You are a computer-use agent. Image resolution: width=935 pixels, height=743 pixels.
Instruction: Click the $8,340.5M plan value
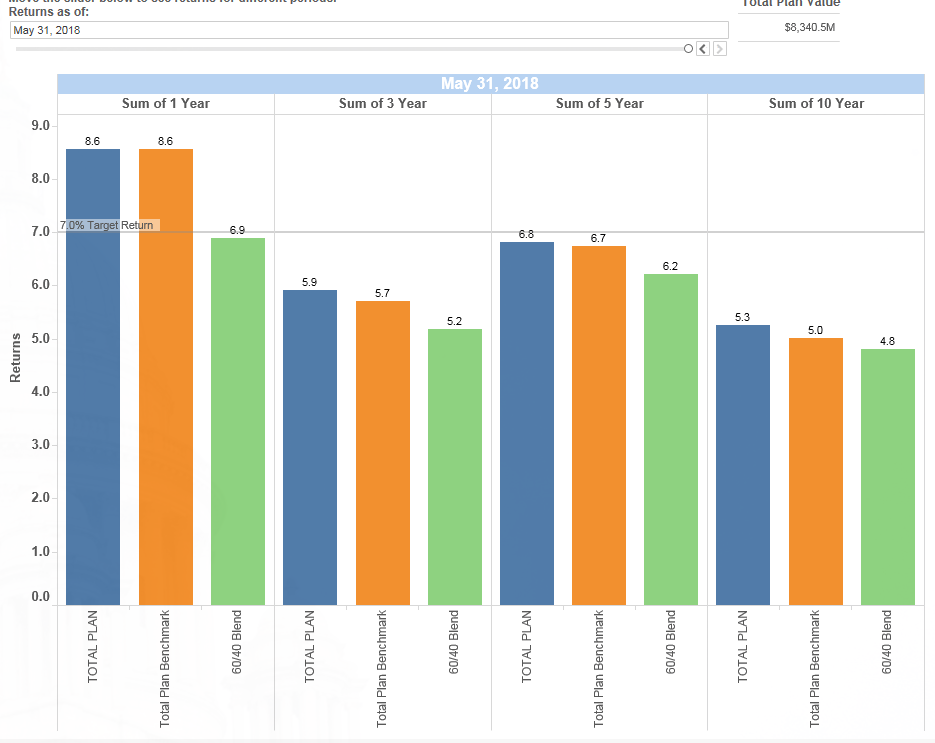click(809, 27)
